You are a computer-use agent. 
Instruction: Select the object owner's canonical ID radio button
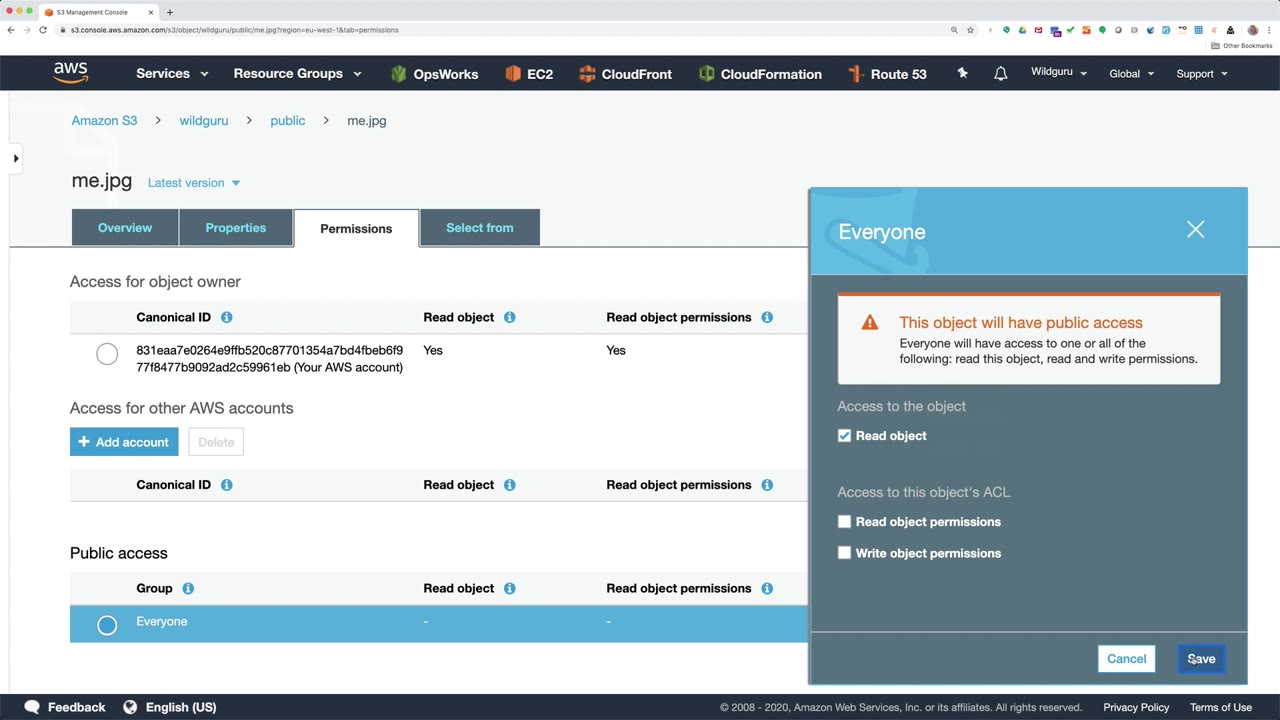[x=107, y=354]
